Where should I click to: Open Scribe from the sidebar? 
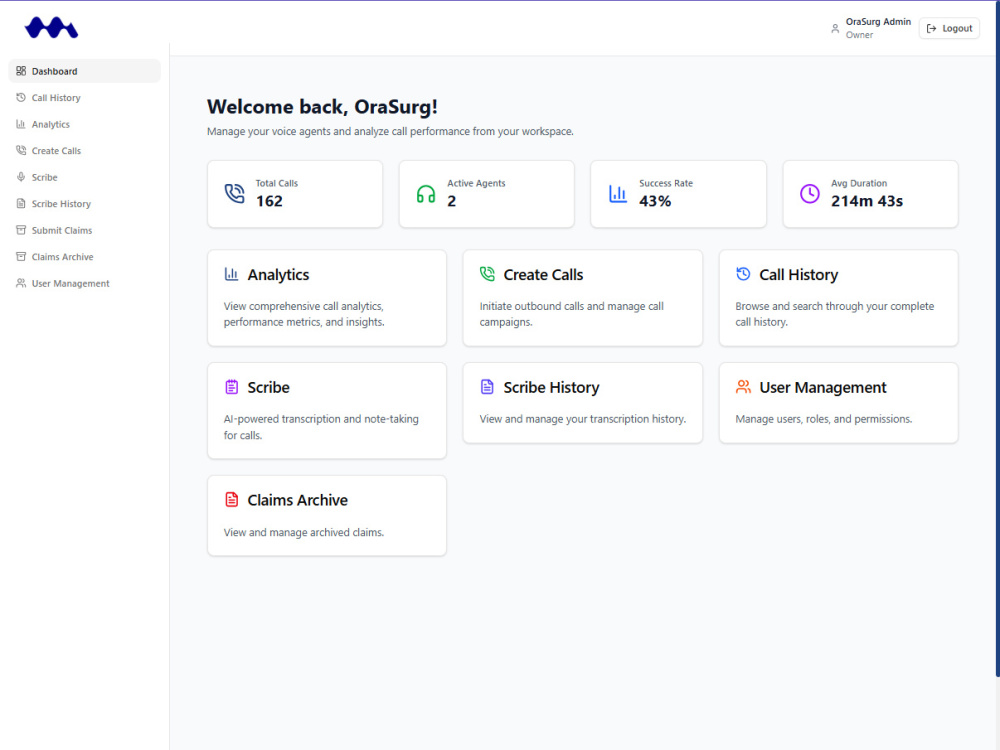click(x=84, y=177)
